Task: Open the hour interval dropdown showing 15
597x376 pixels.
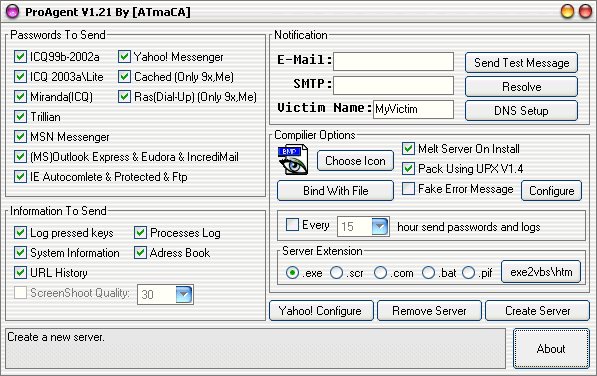Action: [380, 226]
